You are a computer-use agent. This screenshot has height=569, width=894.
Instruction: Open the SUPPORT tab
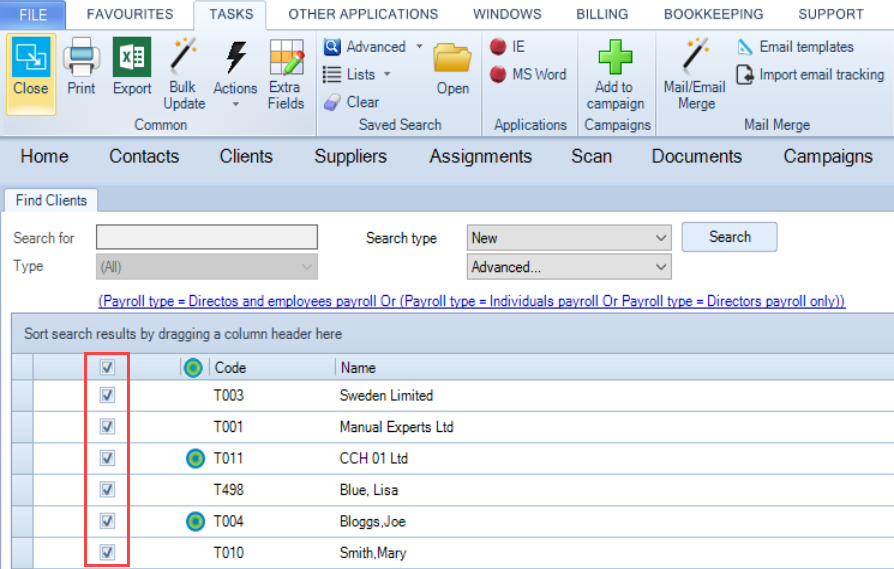[831, 14]
